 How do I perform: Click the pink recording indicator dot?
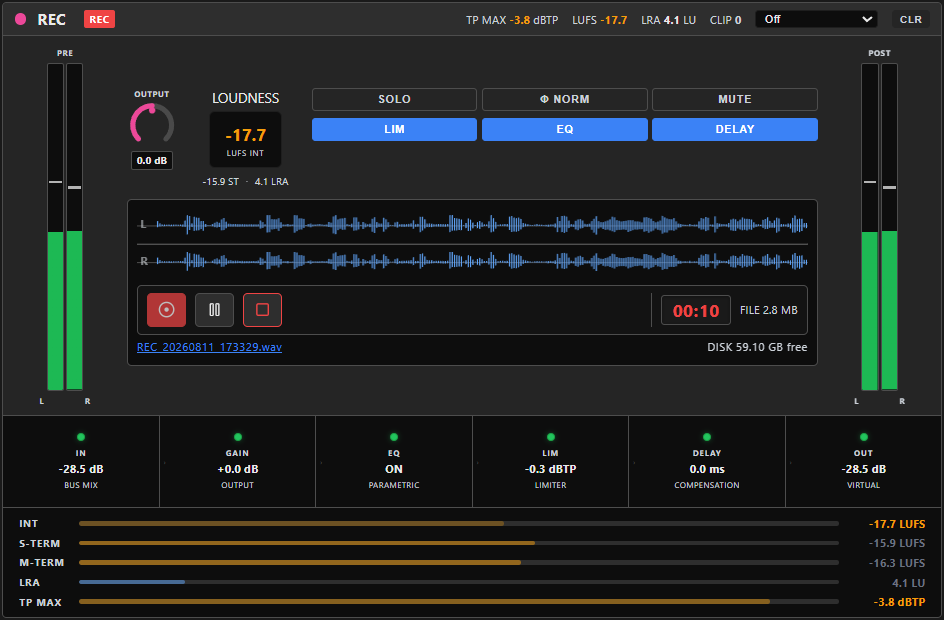20,19
